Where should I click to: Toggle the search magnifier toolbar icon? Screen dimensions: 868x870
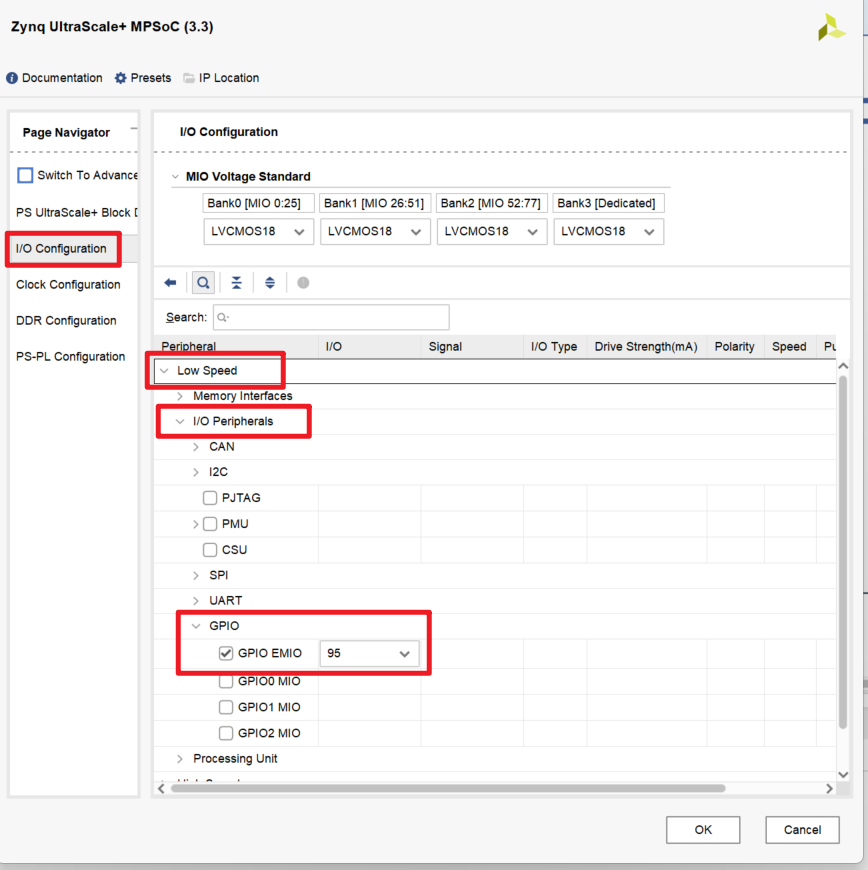pyautogui.click(x=204, y=283)
